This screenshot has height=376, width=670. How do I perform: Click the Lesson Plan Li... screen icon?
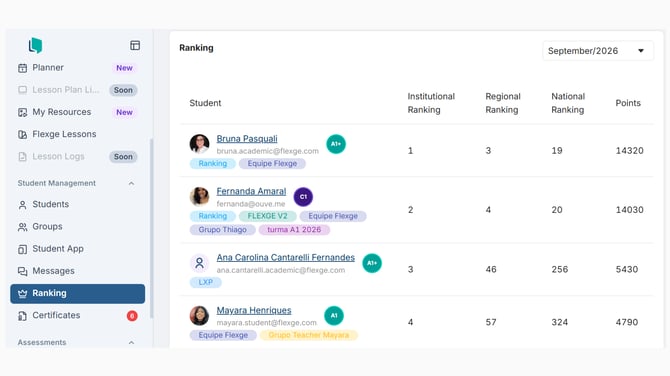tap(23, 90)
